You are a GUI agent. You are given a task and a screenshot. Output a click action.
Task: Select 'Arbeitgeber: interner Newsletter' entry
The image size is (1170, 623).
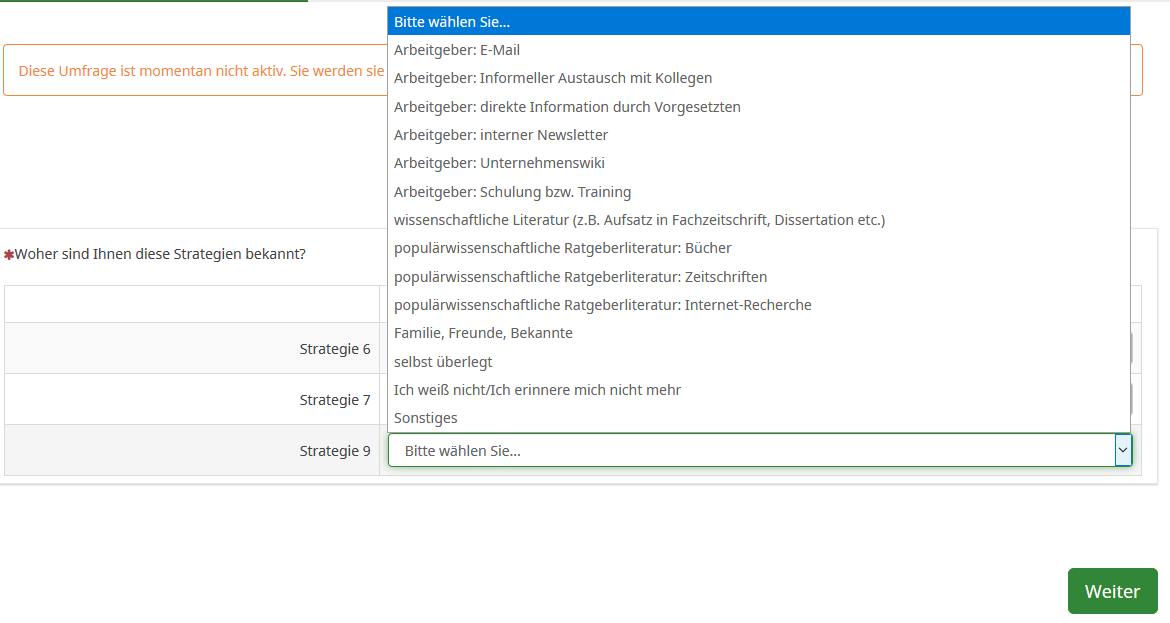tap(501, 135)
